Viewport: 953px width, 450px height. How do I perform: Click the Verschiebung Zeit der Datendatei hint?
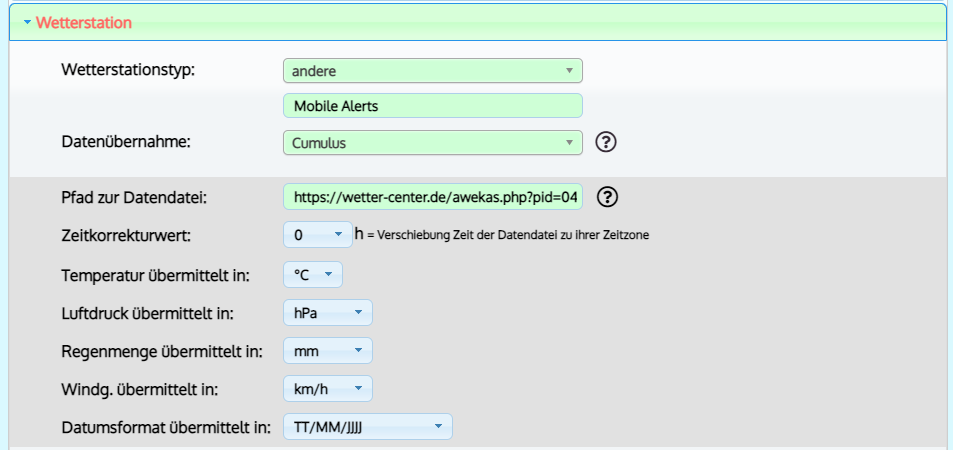tap(513, 235)
